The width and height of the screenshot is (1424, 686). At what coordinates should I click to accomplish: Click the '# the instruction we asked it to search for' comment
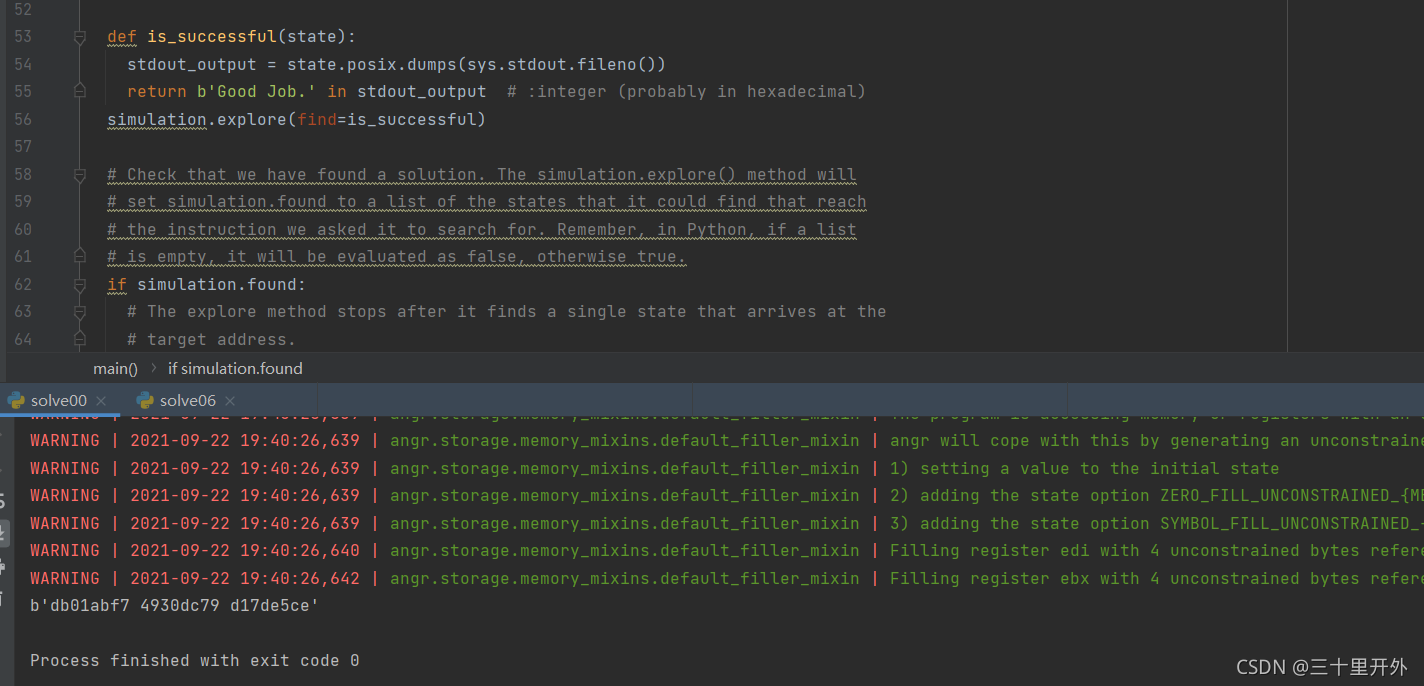[482, 230]
